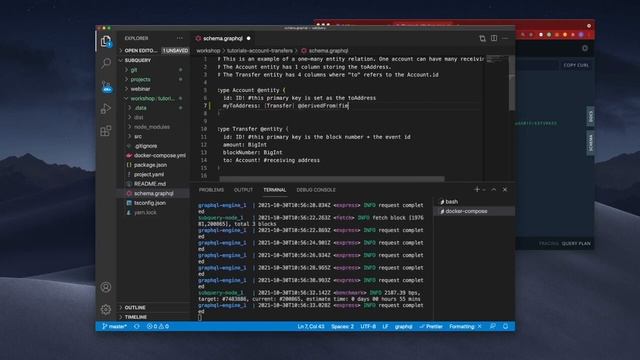
Task: Open errors and warnings count in status bar
Action: tap(158, 327)
